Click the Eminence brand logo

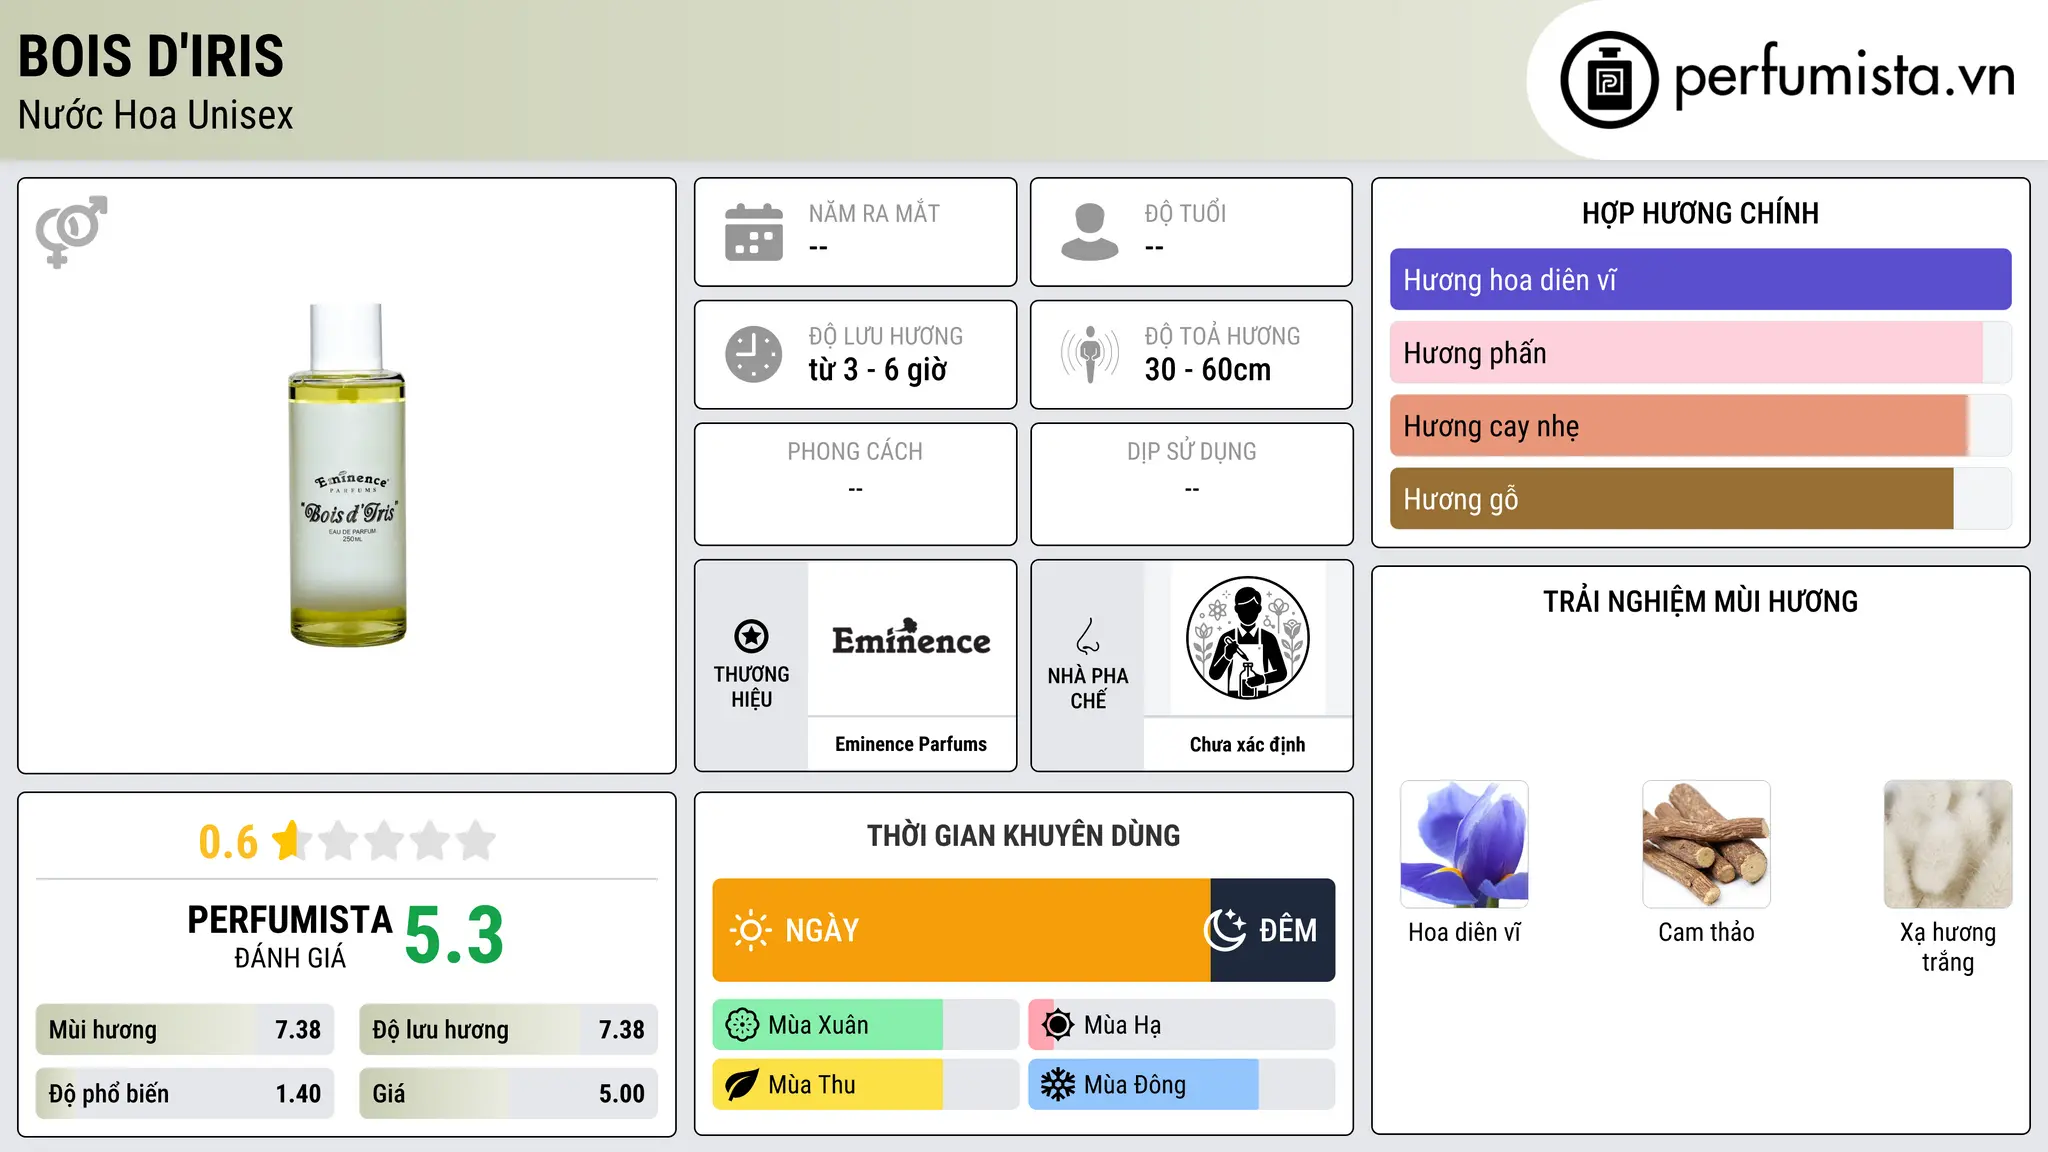point(911,638)
